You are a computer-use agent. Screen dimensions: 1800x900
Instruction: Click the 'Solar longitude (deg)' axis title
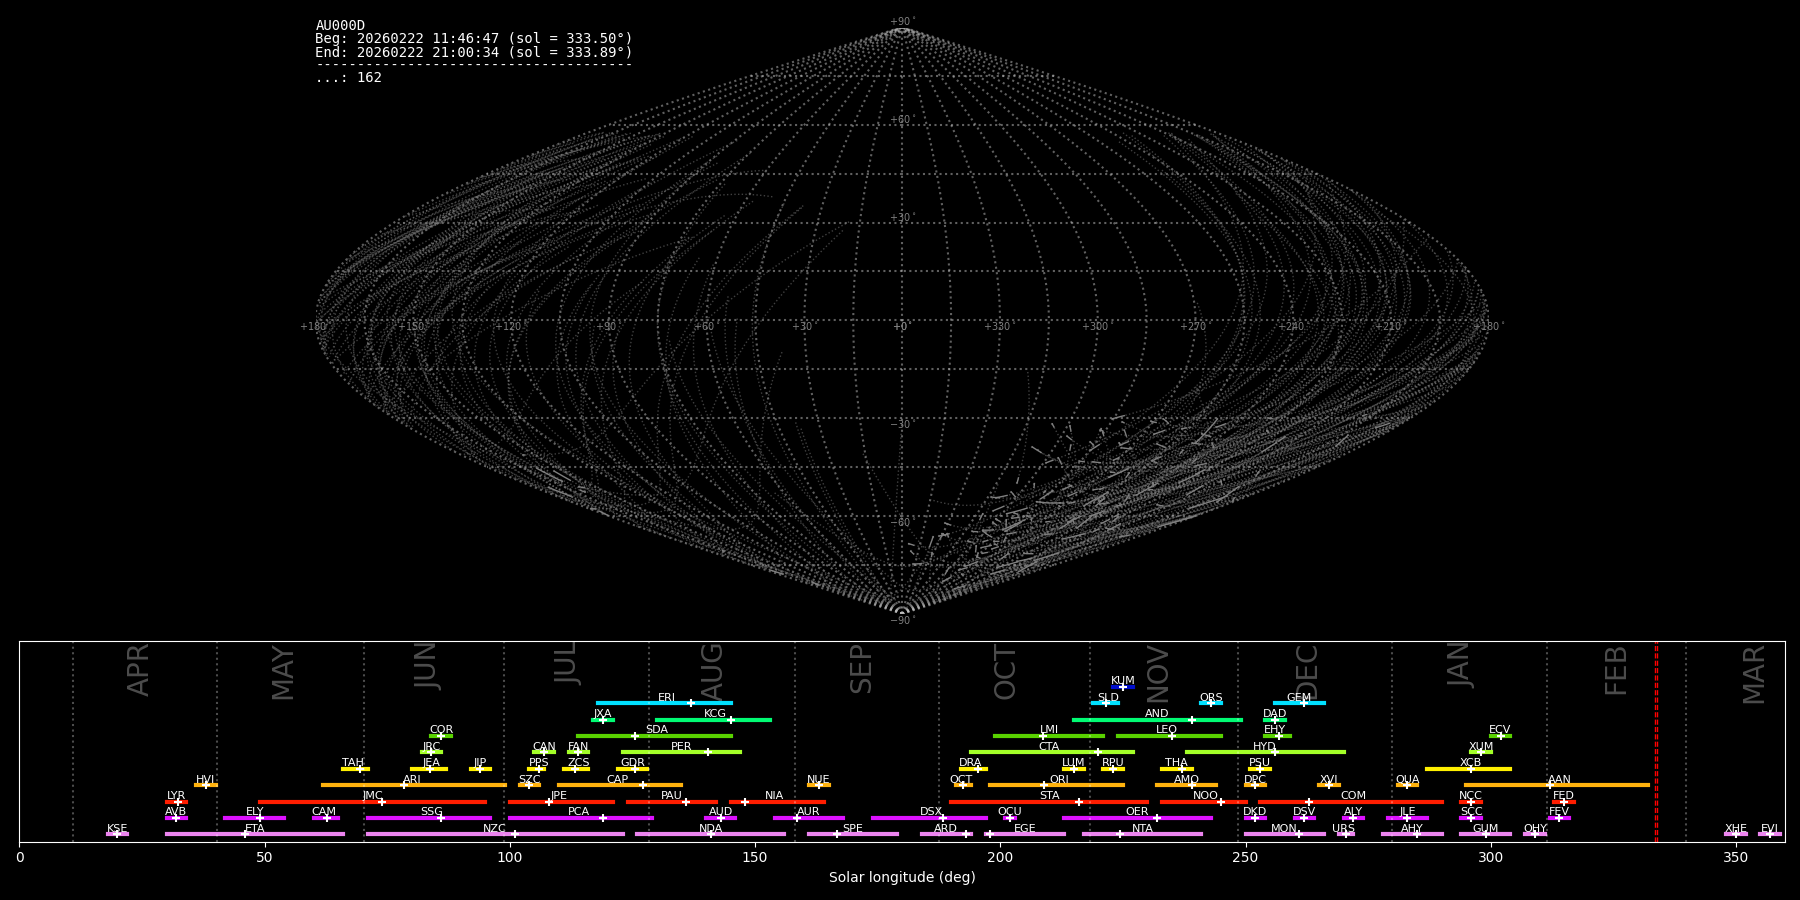click(902, 877)
